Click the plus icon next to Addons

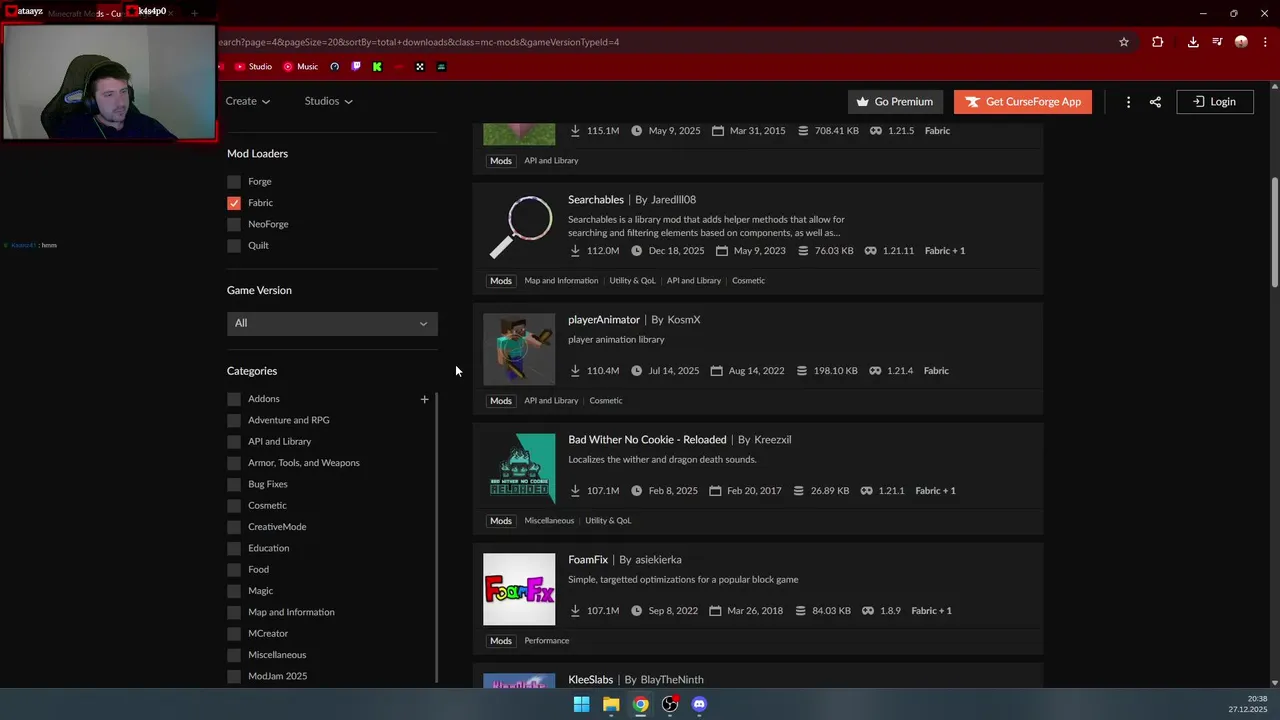424,399
